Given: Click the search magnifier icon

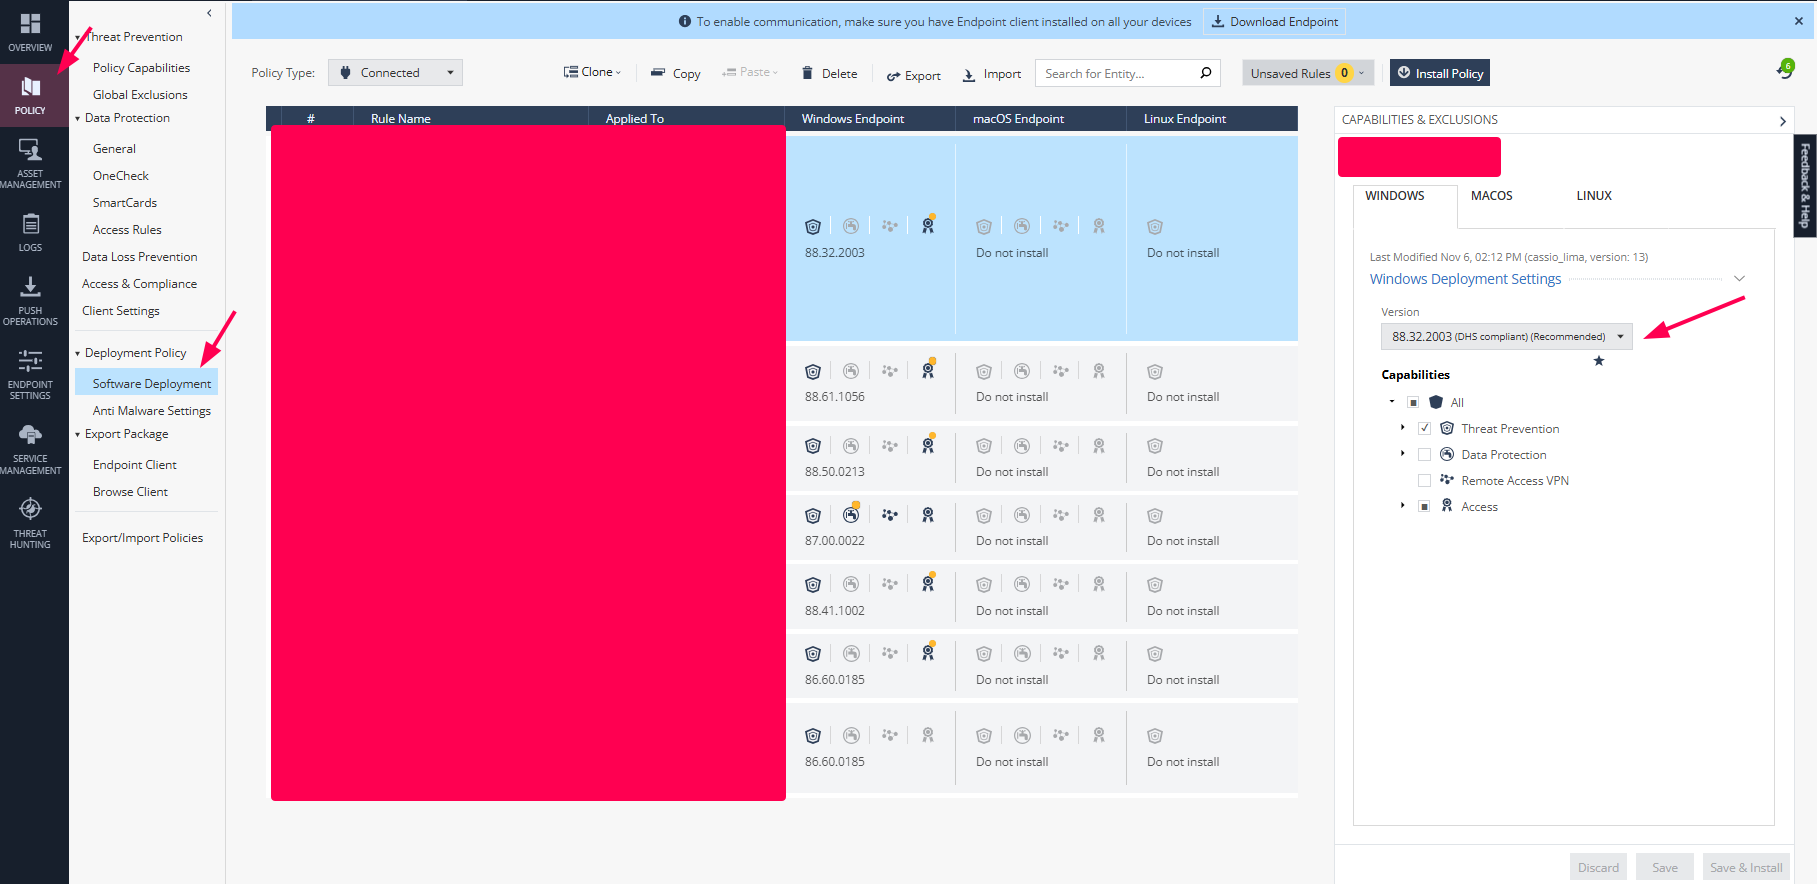Looking at the screenshot, I should [1206, 73].
